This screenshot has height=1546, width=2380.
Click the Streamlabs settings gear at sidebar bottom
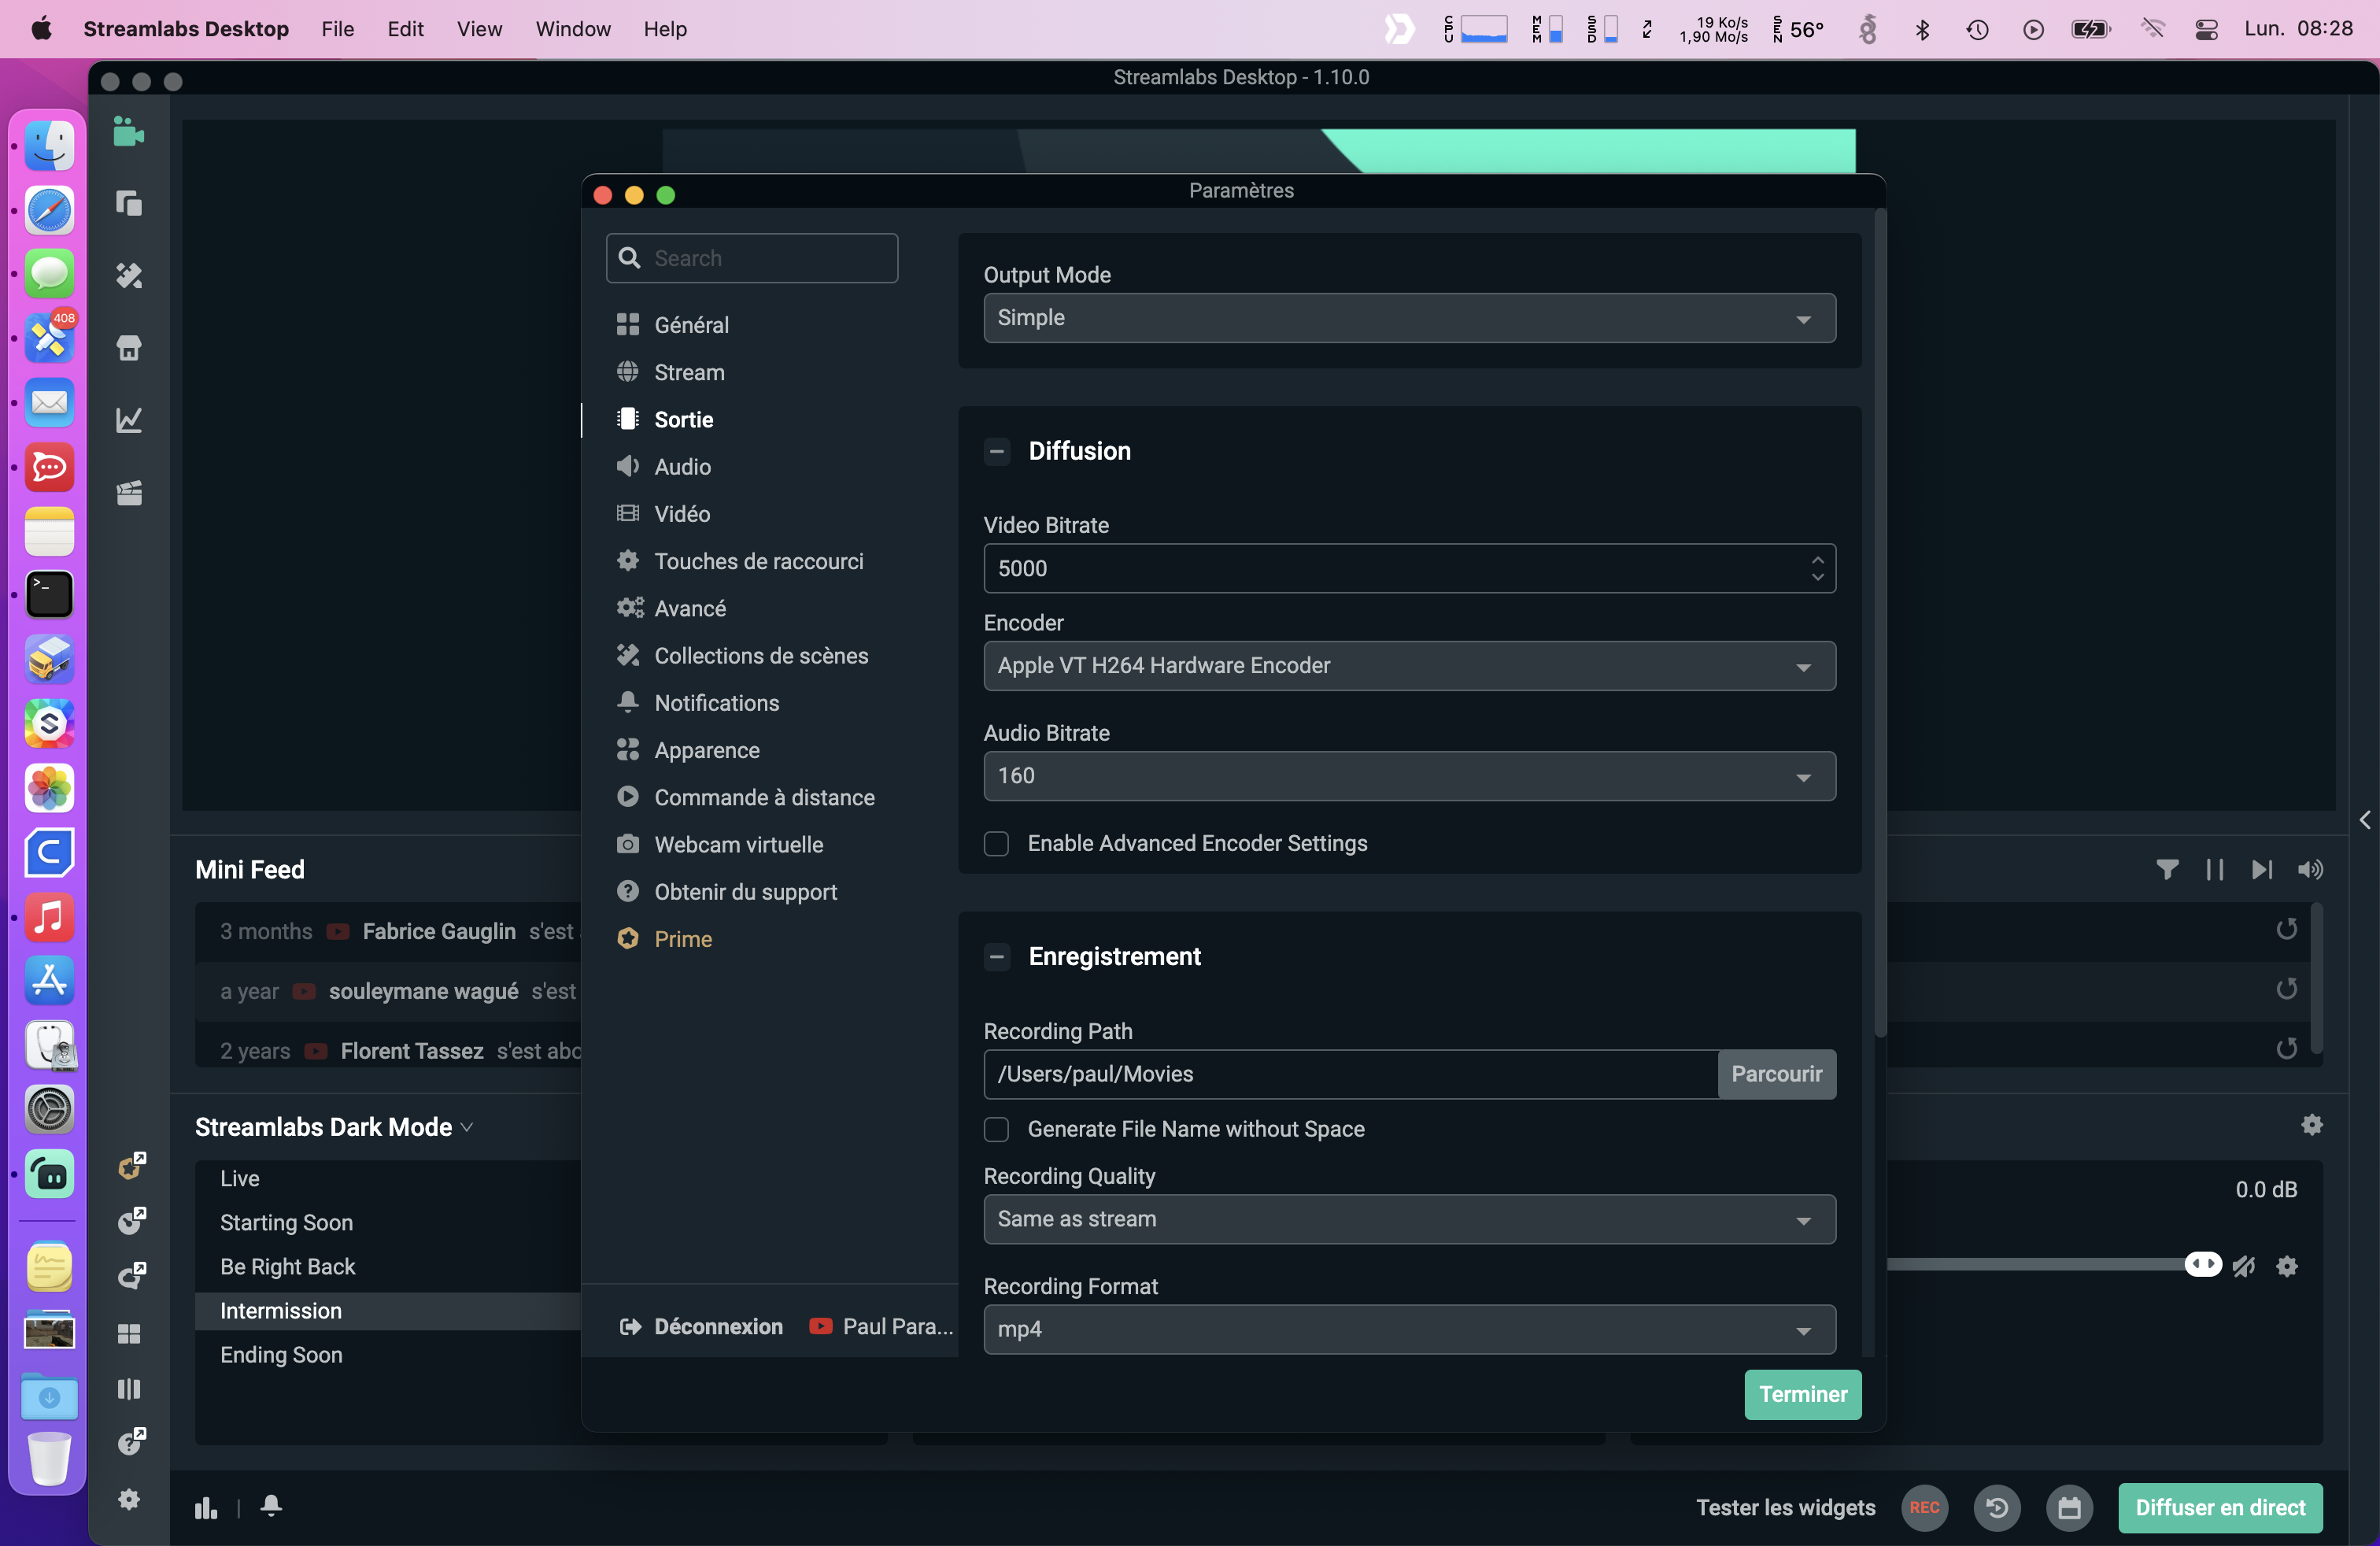[129, 1499]
